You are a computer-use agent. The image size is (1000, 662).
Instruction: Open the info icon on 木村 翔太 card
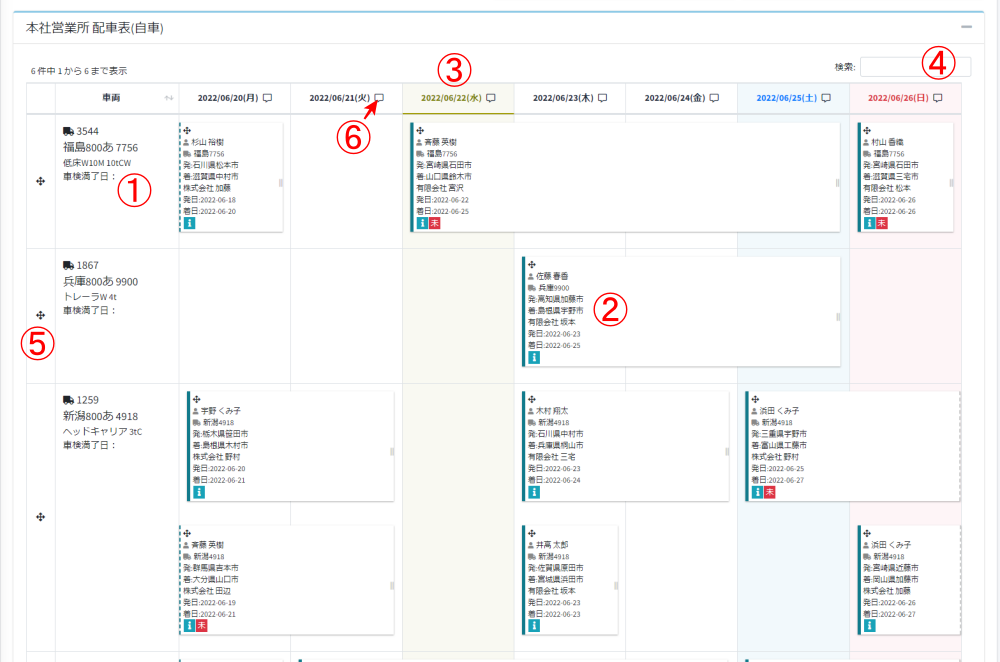[x=534, y=492]
